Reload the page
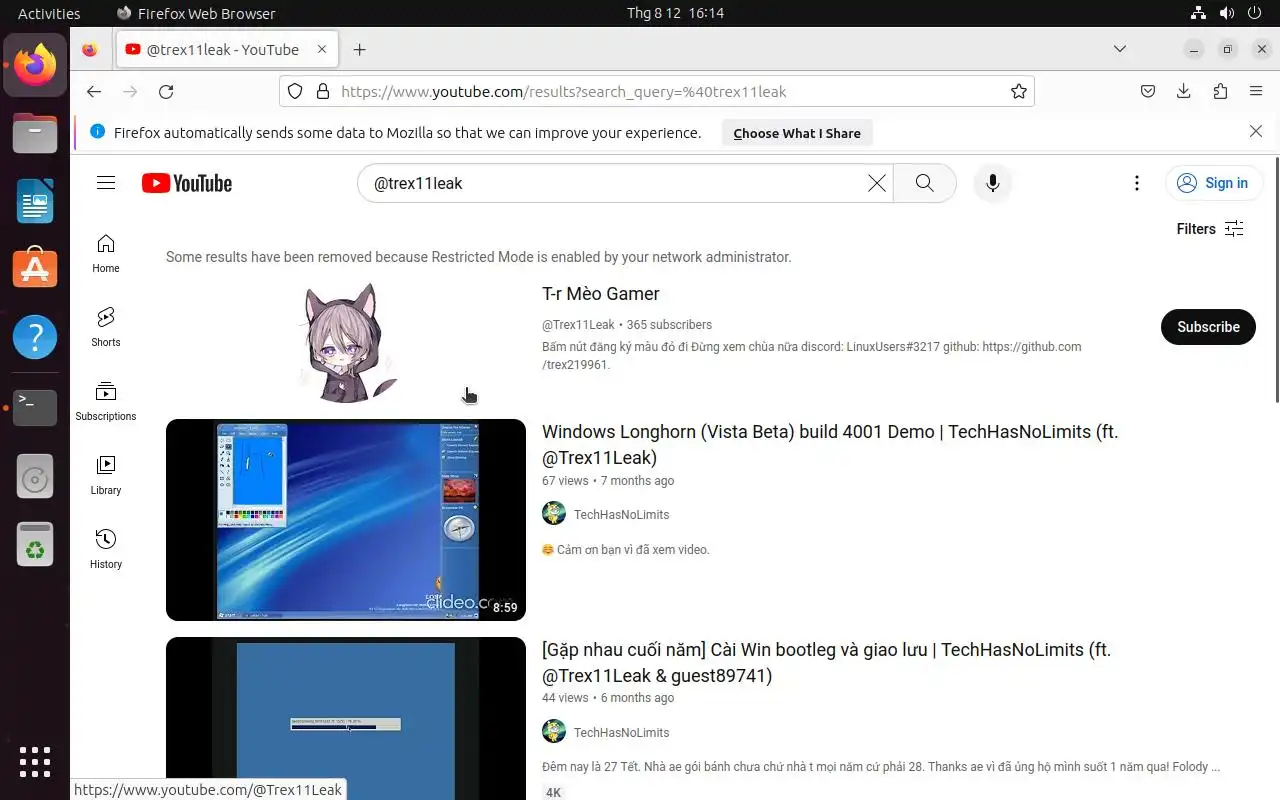This screenshot has height=800, width=1280. 166,91
